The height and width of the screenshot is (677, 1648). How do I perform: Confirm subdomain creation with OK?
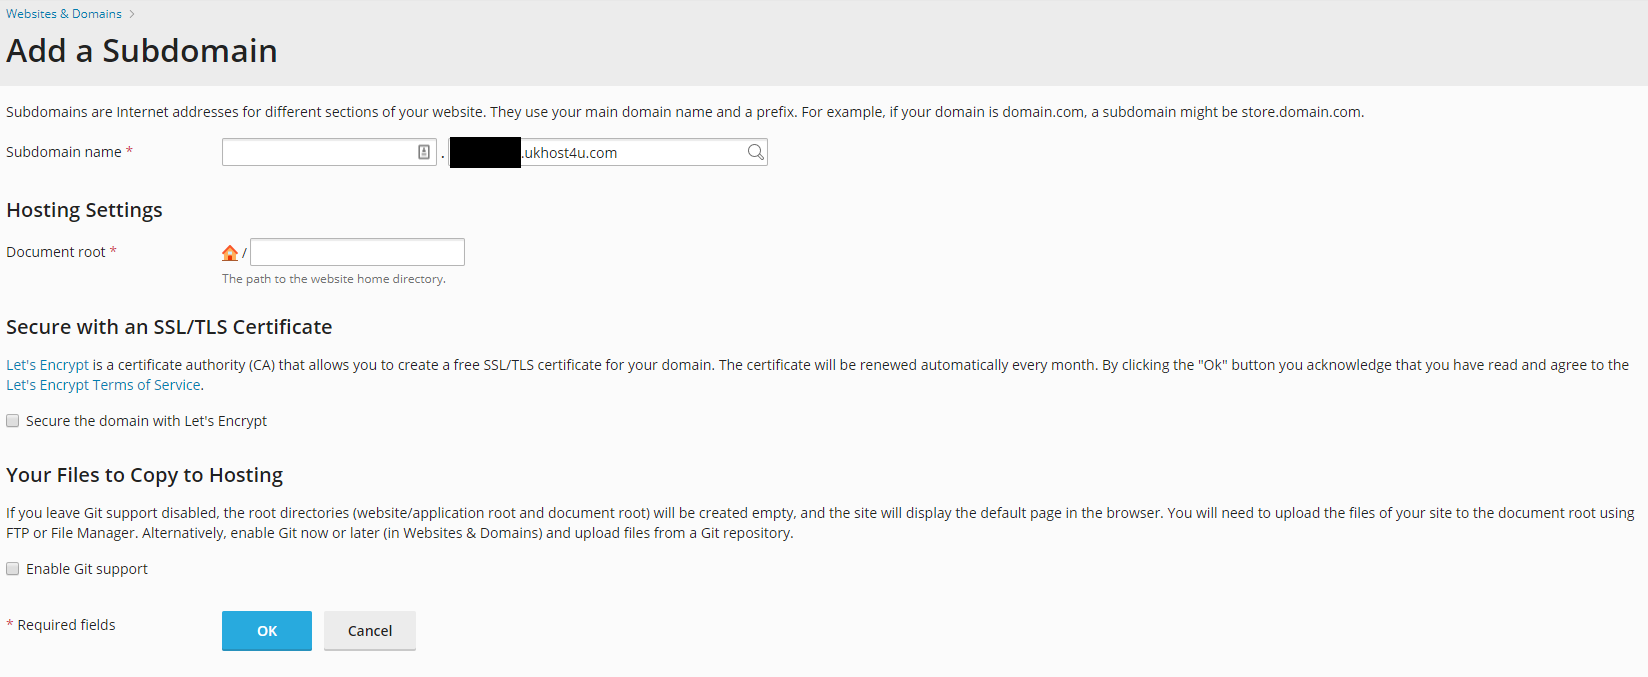(266, 630)
